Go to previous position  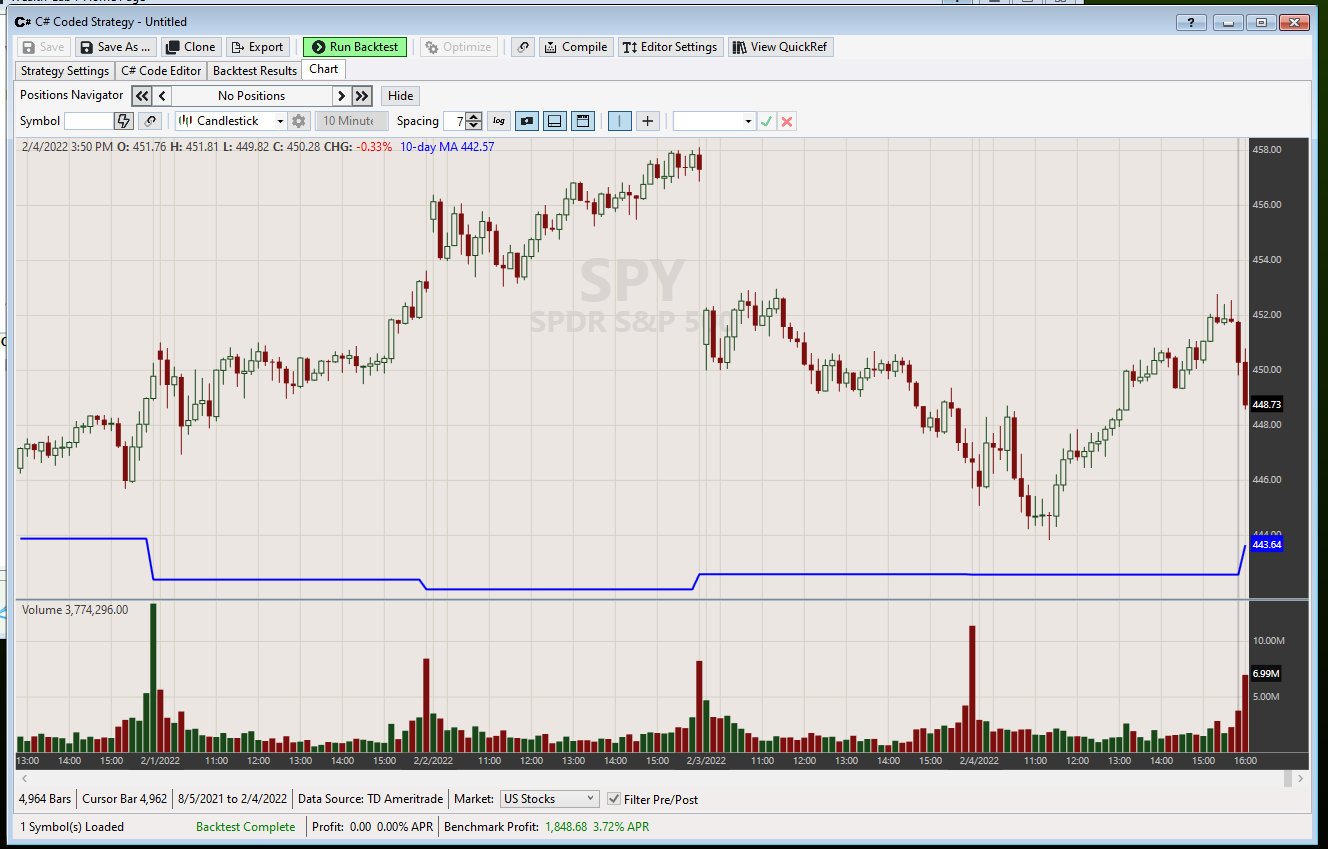(x=162, y=96)
